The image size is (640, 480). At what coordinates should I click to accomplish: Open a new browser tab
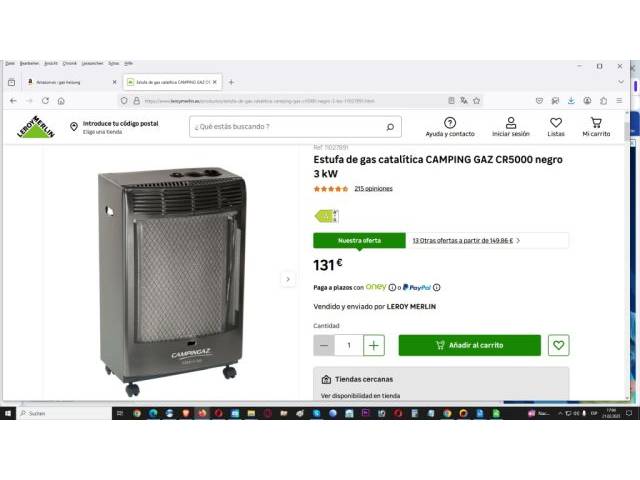point(231,82)
